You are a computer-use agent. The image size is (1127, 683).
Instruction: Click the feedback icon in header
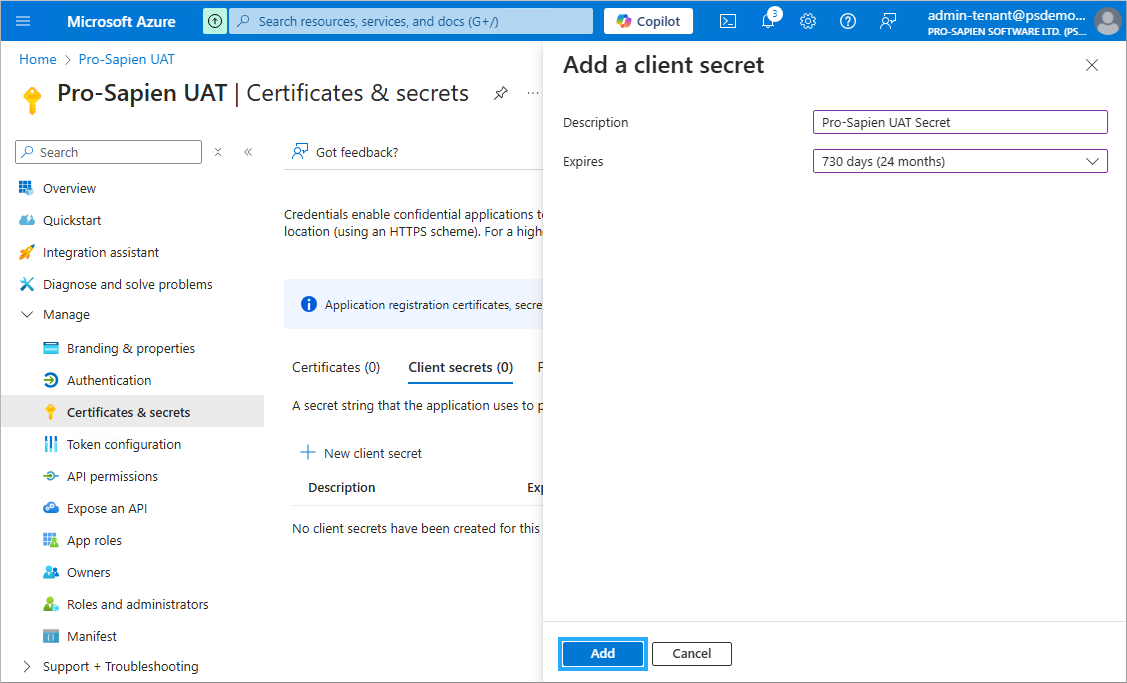click(x=888, y=21)
